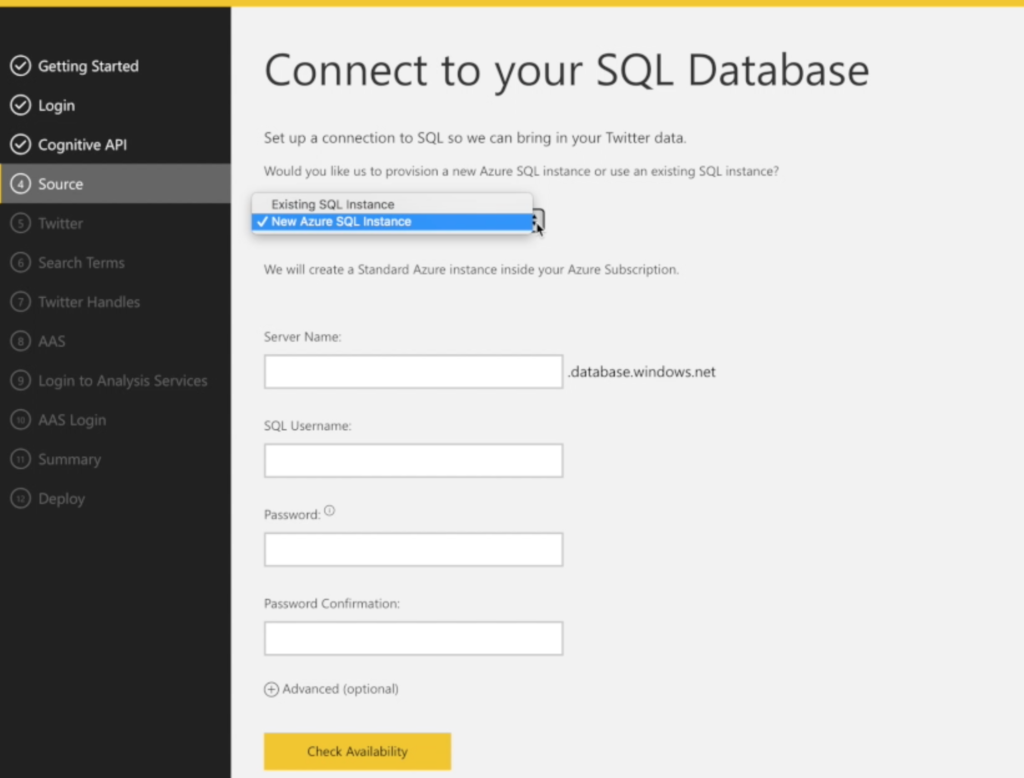Click the step 9 circle icon
Screen dimensions: 1024x778
pyautogui.click(x=20, y=380)
